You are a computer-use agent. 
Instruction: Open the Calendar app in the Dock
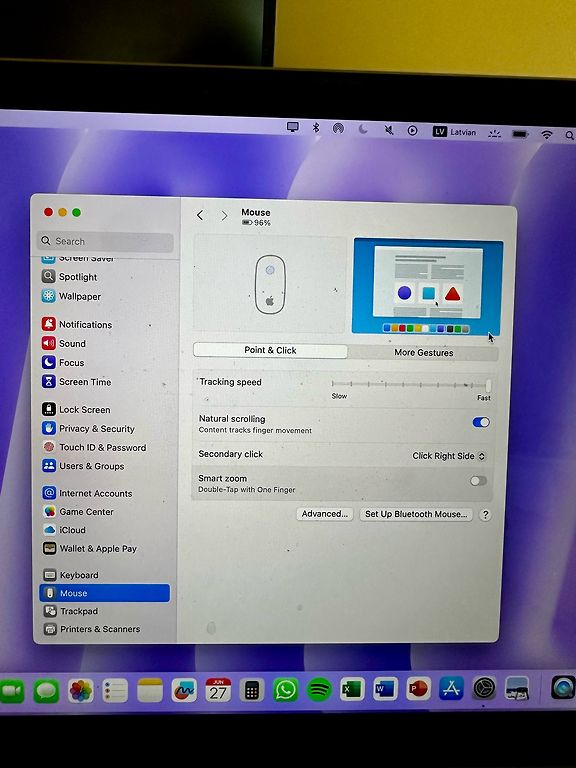(218, 690)
